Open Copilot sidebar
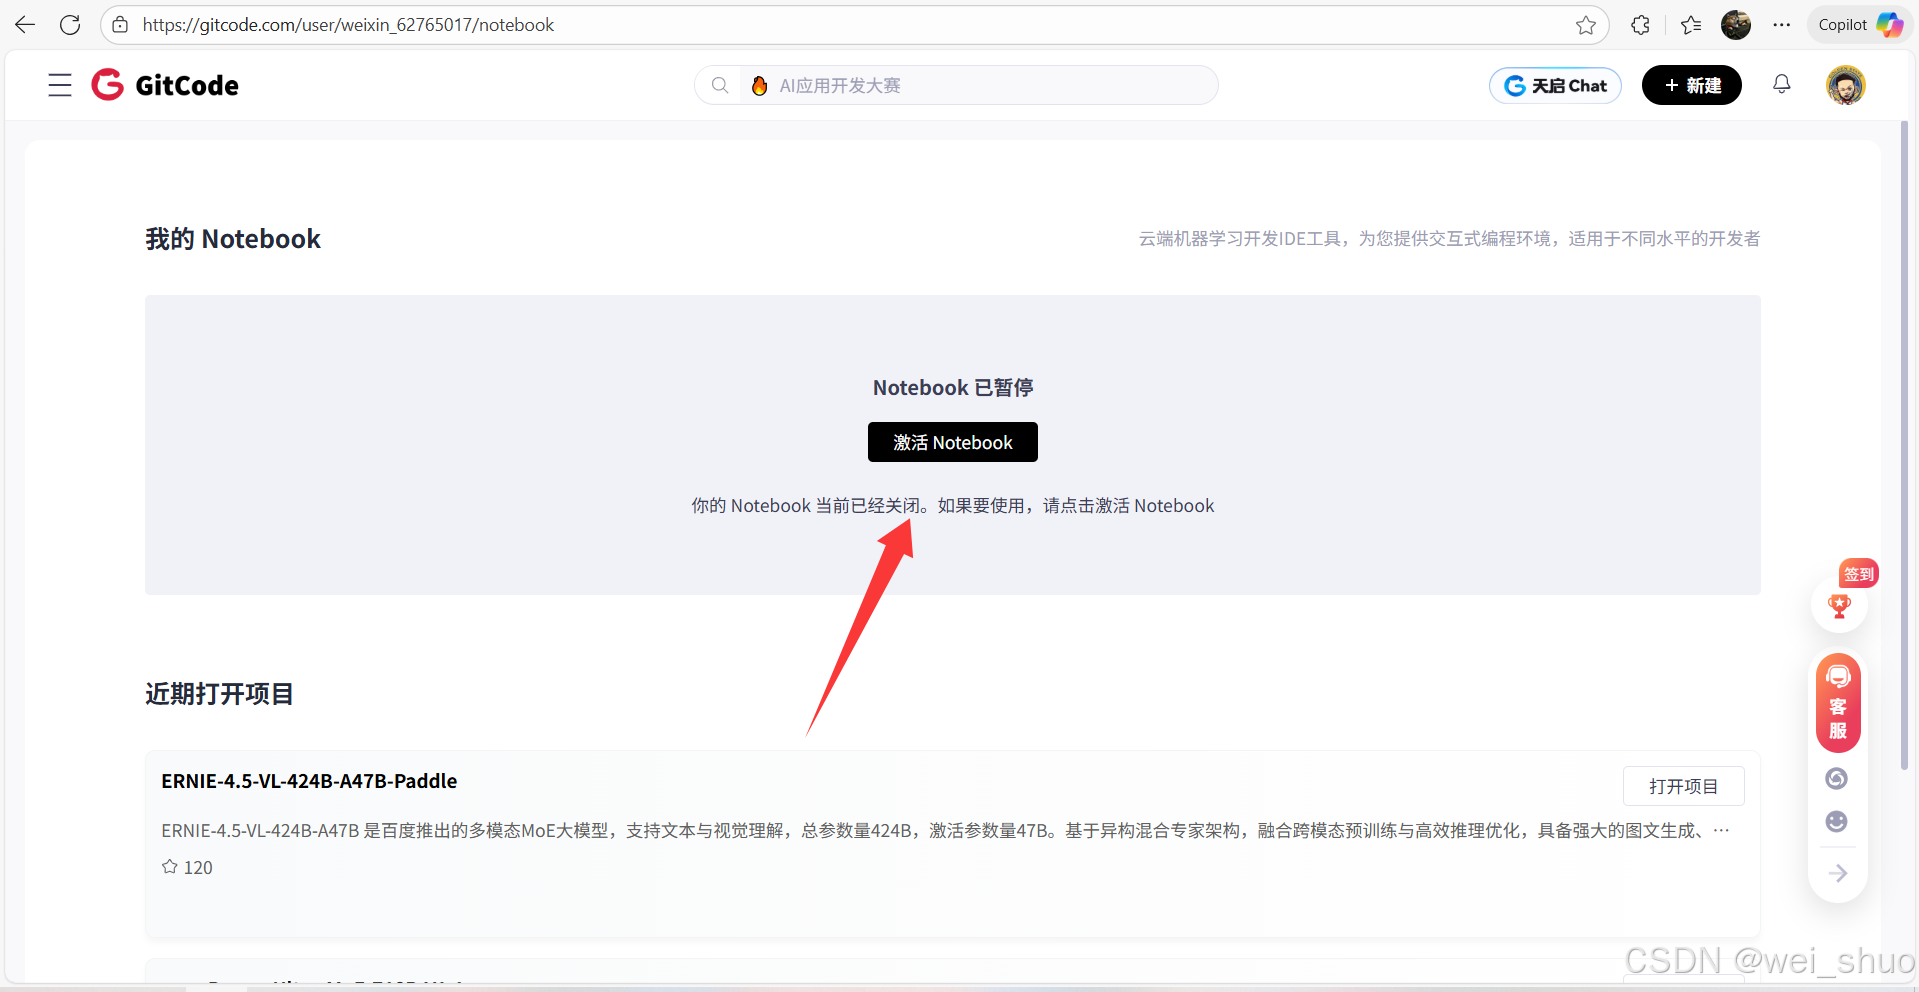This screenshot has height=992, width=1919. (x=1860, y=25)
